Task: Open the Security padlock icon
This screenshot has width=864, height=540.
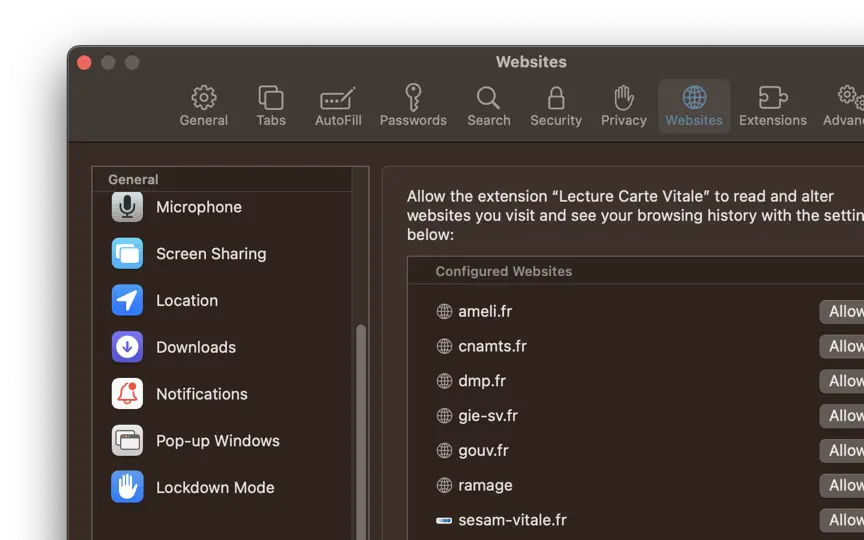Action: coord(556,98)
